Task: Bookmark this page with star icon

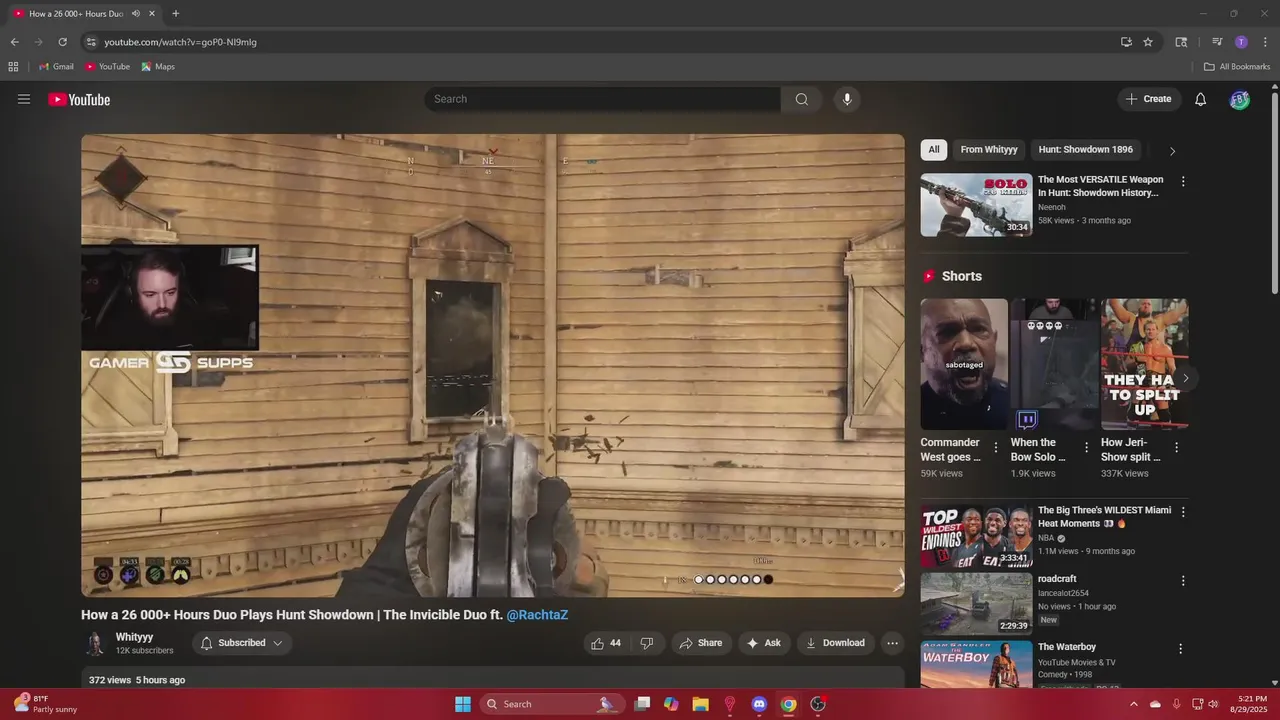Action: click(x=1148, y=42)
